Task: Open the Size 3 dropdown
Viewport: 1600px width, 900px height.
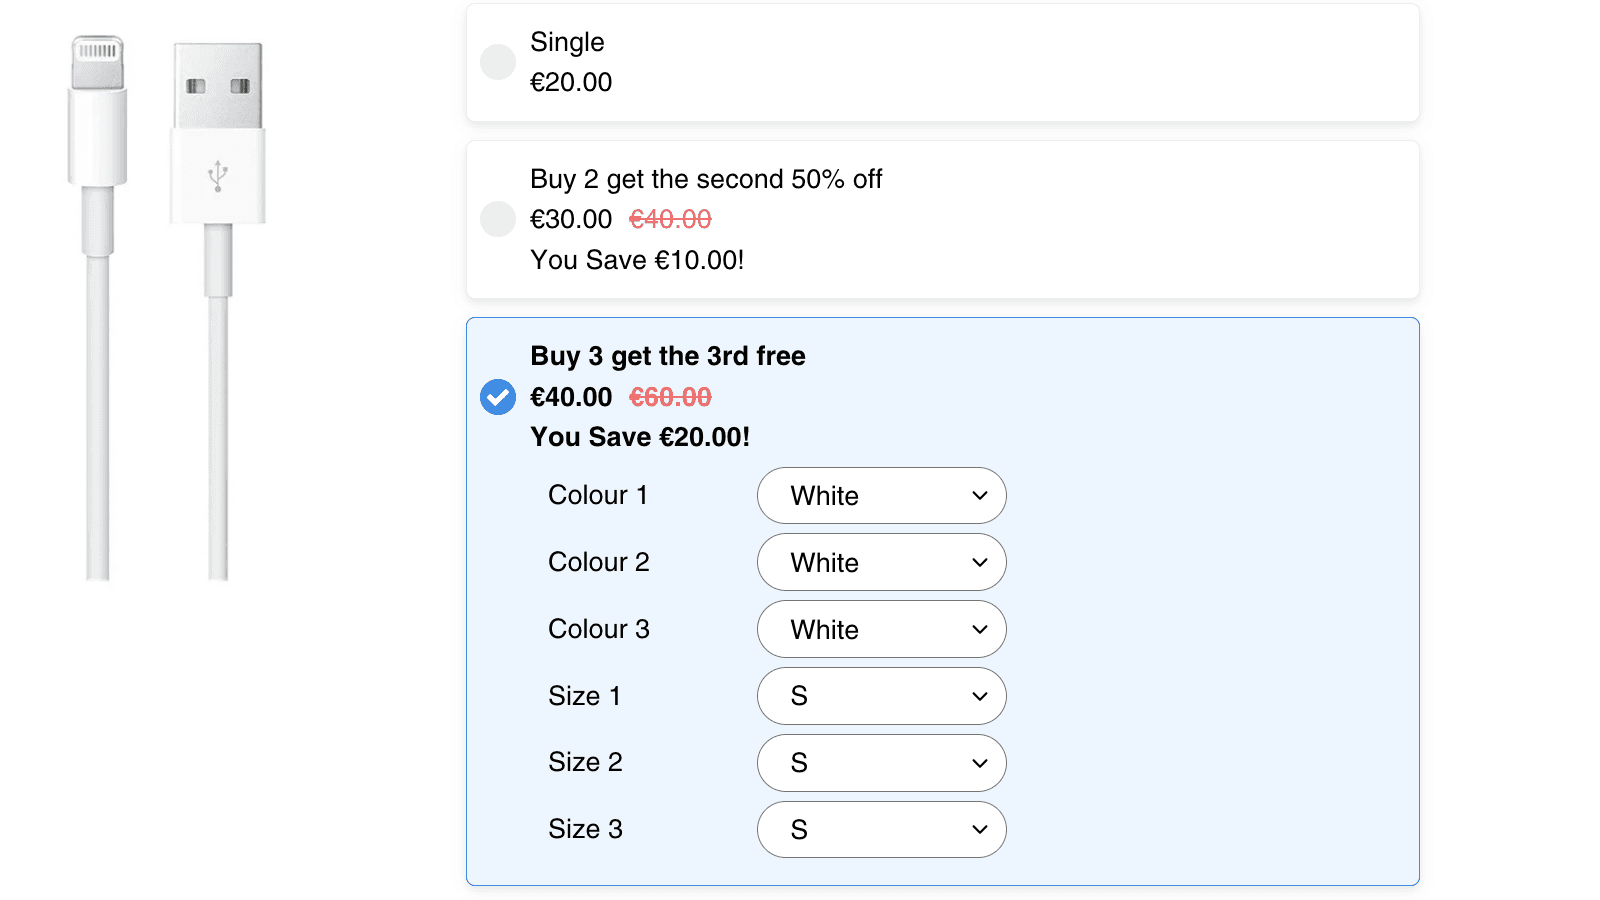Action: 881,830
